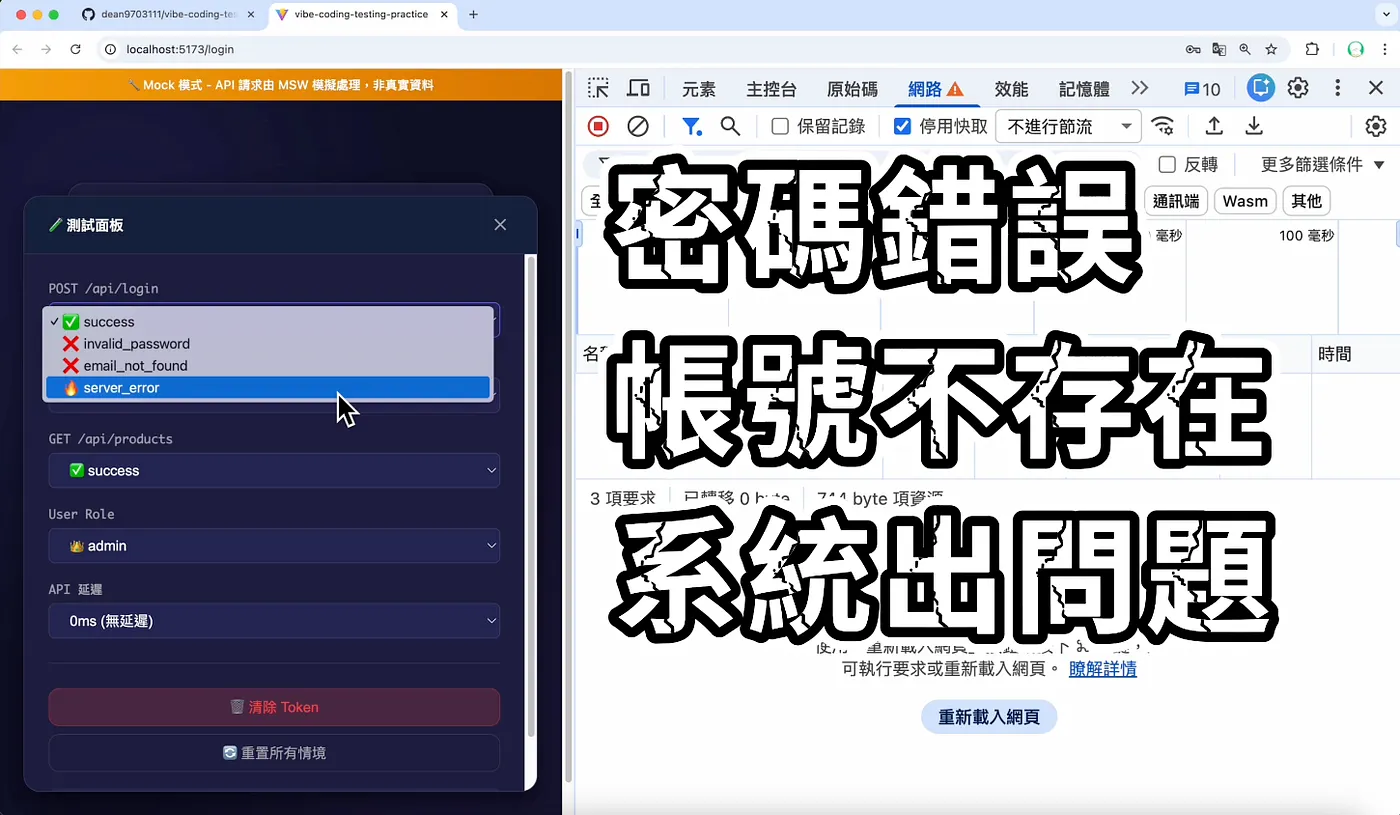Expand the 更多篩選條件 dropdown
The image size is (1400, 815).
[x=1323, y=165]
